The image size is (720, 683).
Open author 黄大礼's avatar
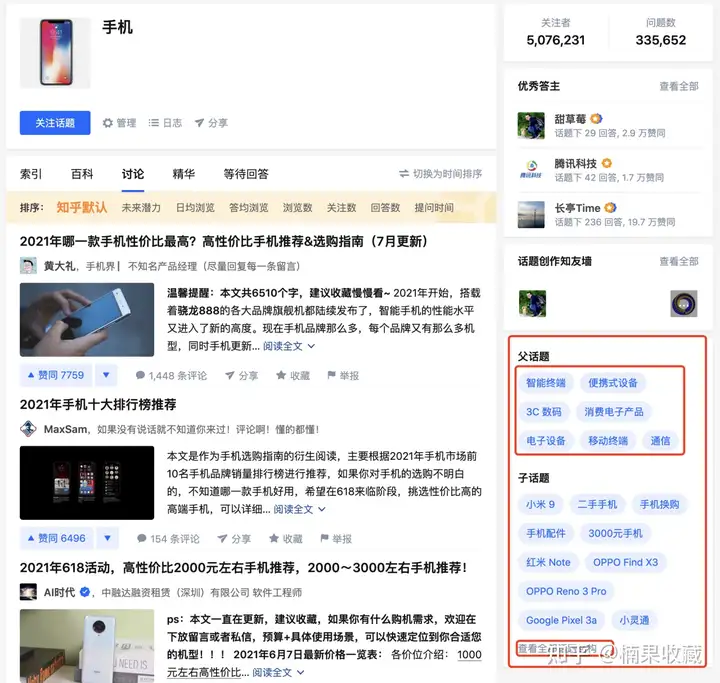pos(28,266)
